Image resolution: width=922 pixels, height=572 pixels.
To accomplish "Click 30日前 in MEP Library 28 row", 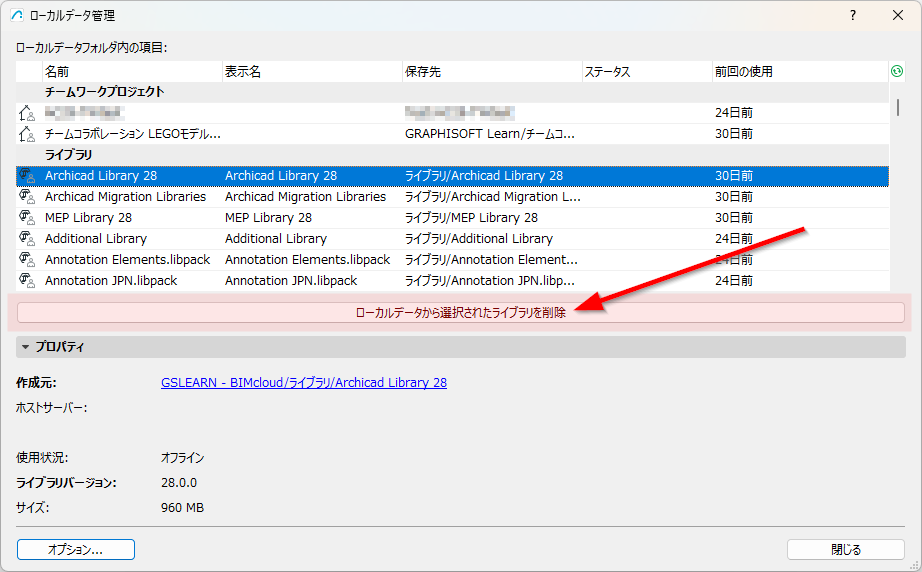I will pyautogui.click(x=734, y=218).
